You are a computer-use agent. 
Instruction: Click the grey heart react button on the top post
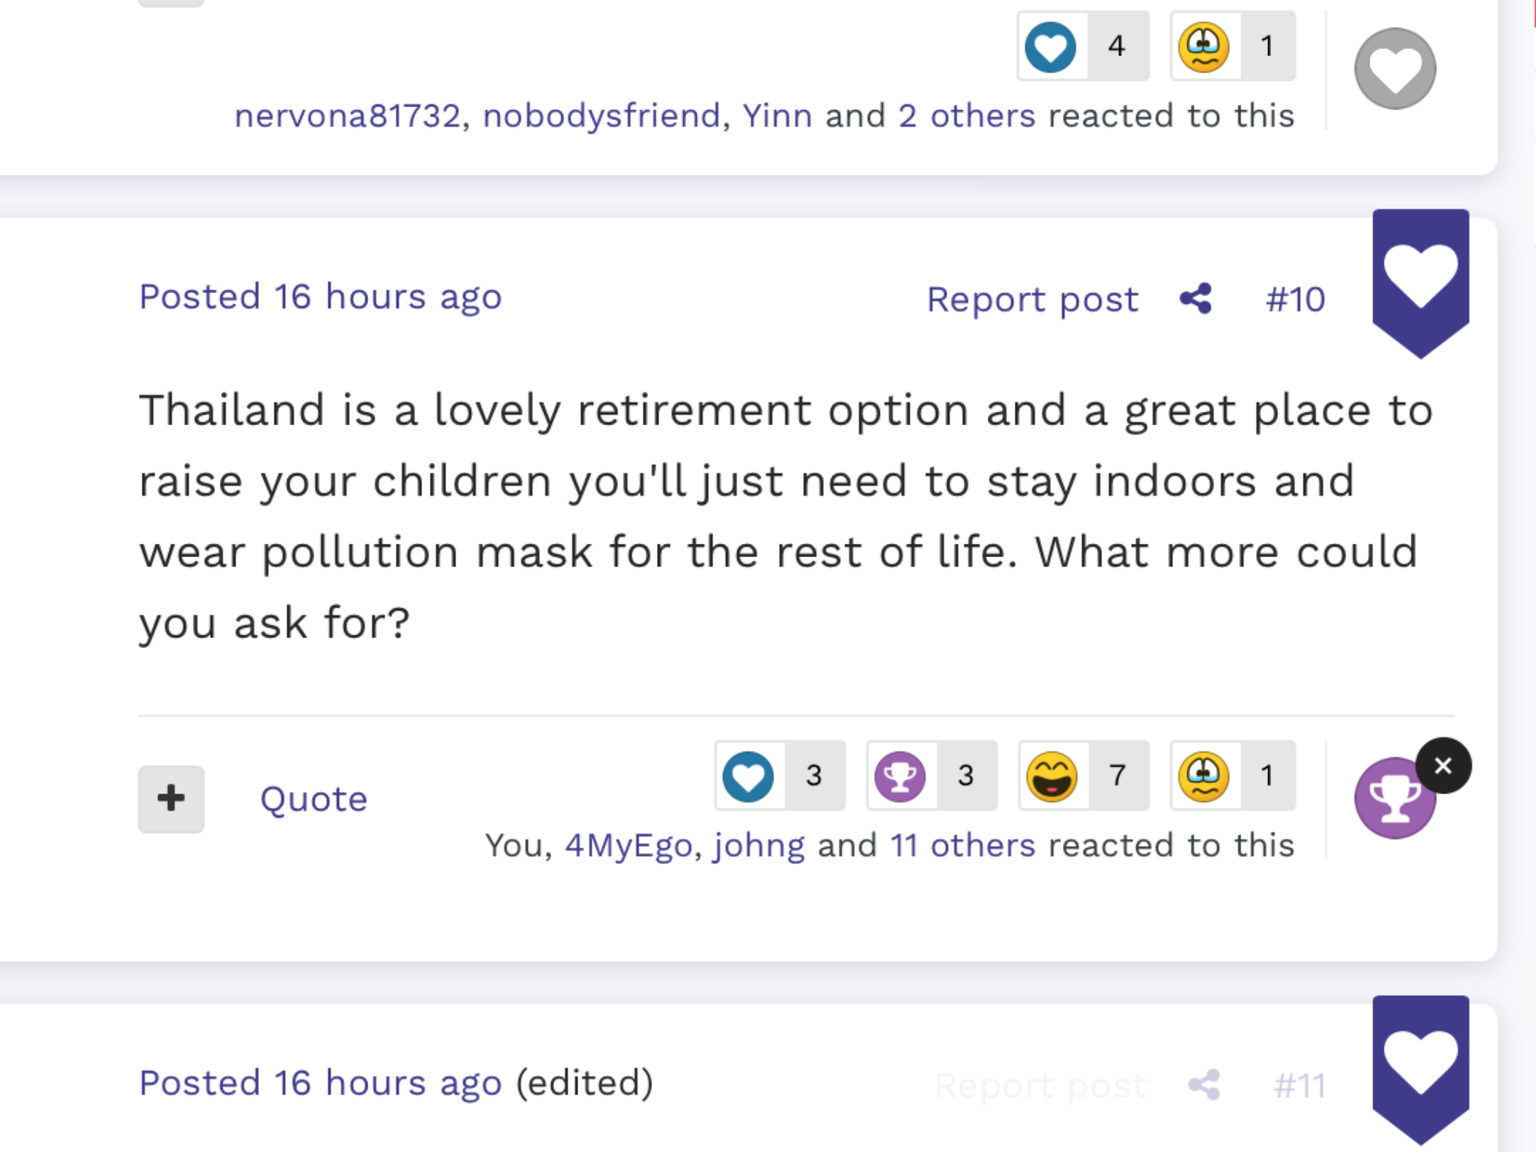[x=1395, y=68]
